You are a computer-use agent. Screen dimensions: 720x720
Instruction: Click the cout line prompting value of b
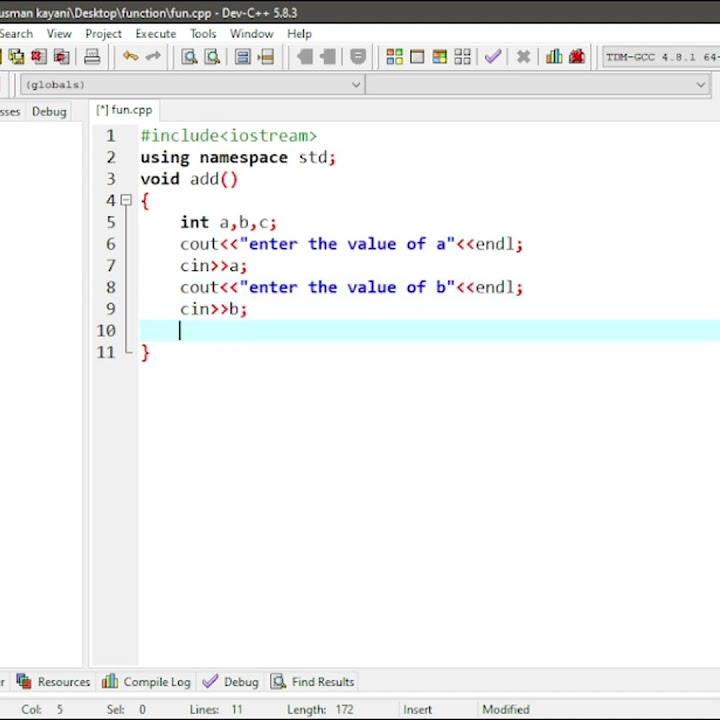tap(351, 287)
